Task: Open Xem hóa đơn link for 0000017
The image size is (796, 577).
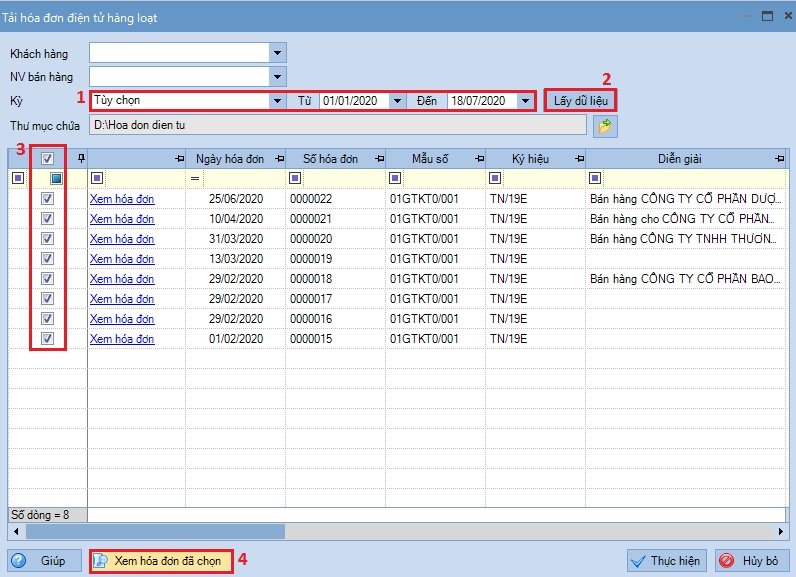Action: click(x=122, y=299)
